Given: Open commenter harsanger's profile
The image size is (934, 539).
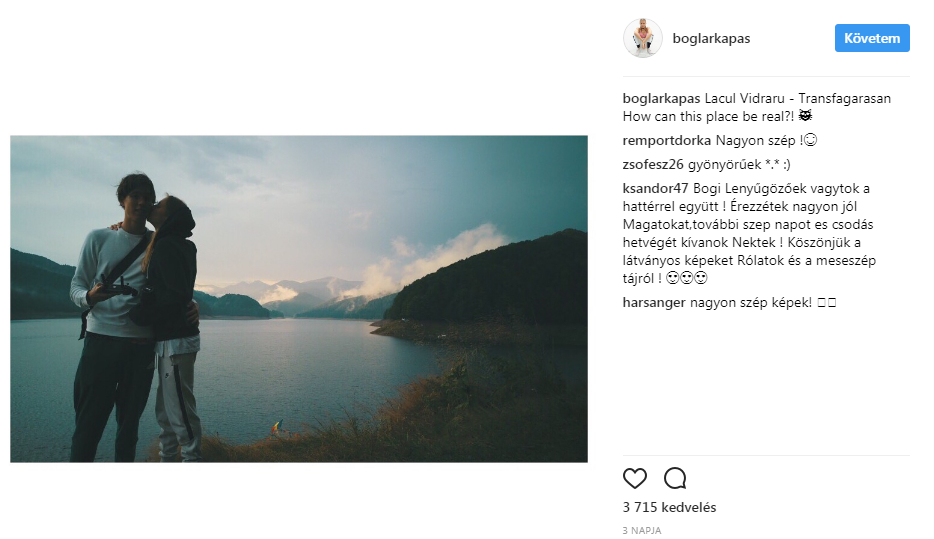Looking at the screenshot, I should 654,303.
